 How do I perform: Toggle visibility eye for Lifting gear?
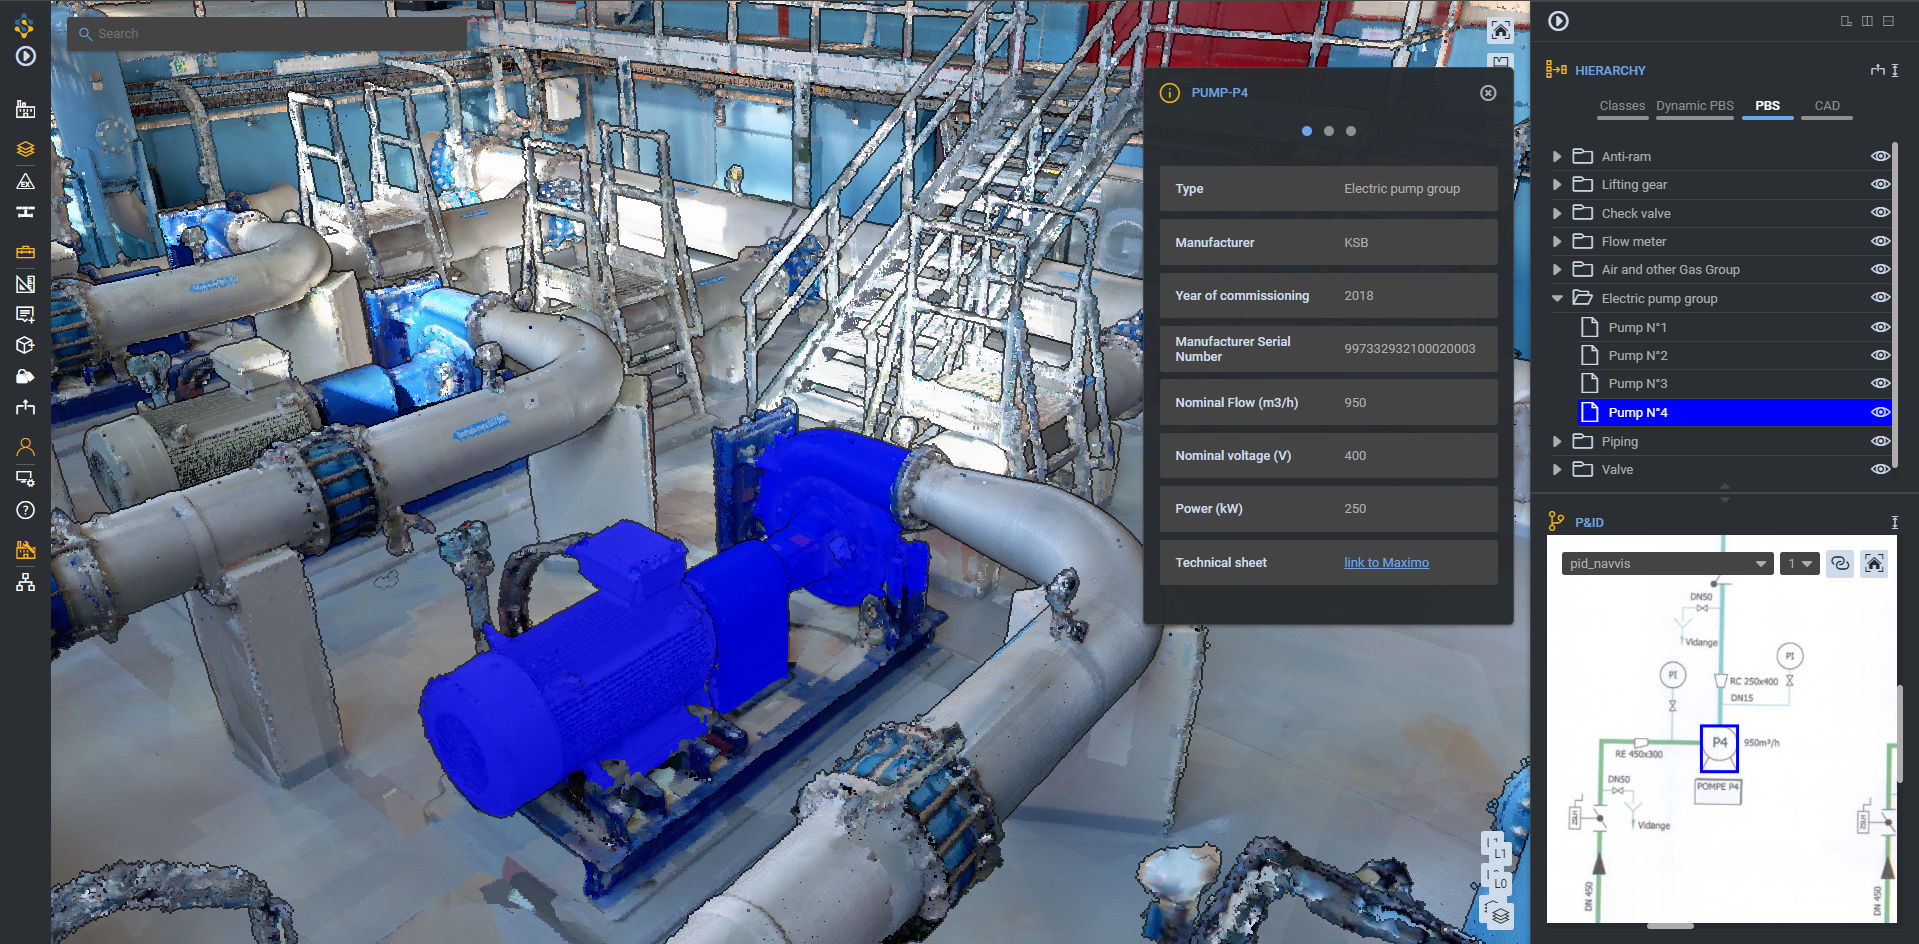(x=1880, y=184)
